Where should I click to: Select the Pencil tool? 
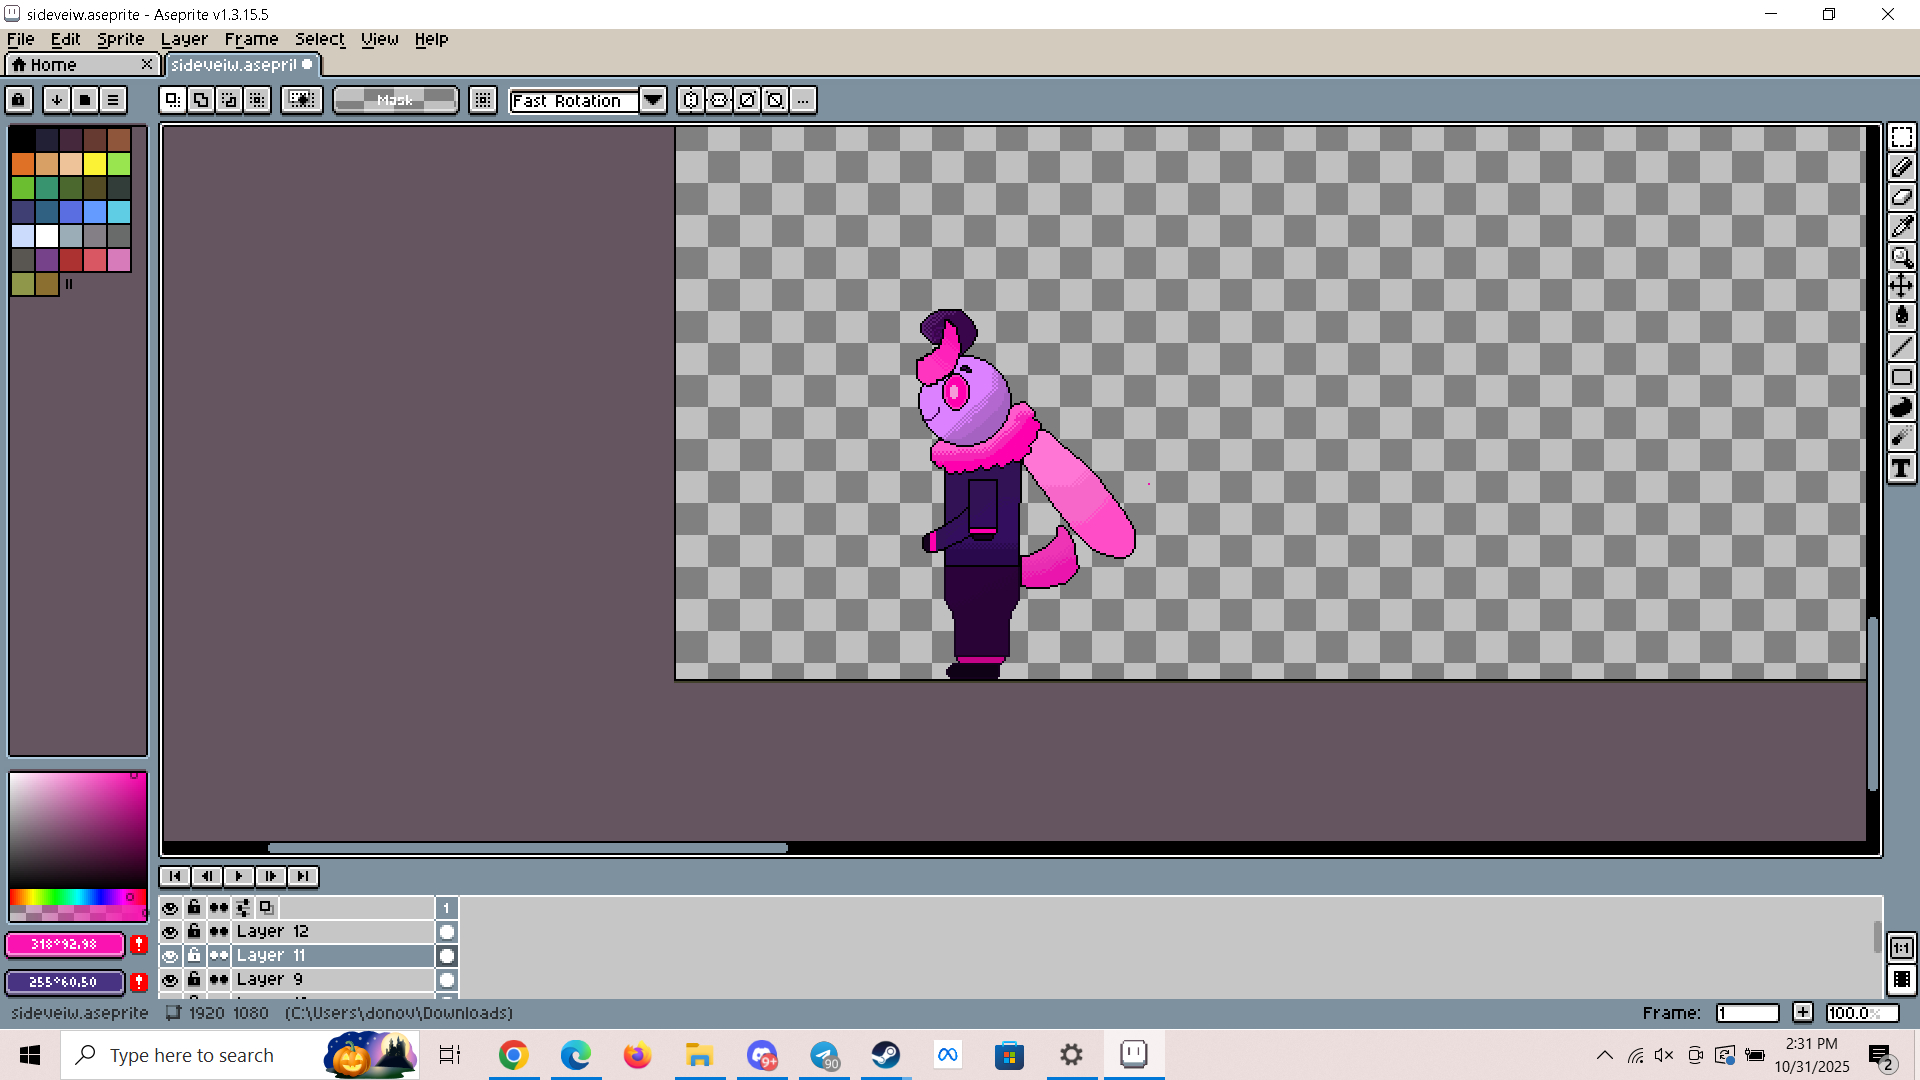[x=1901, y=167]
